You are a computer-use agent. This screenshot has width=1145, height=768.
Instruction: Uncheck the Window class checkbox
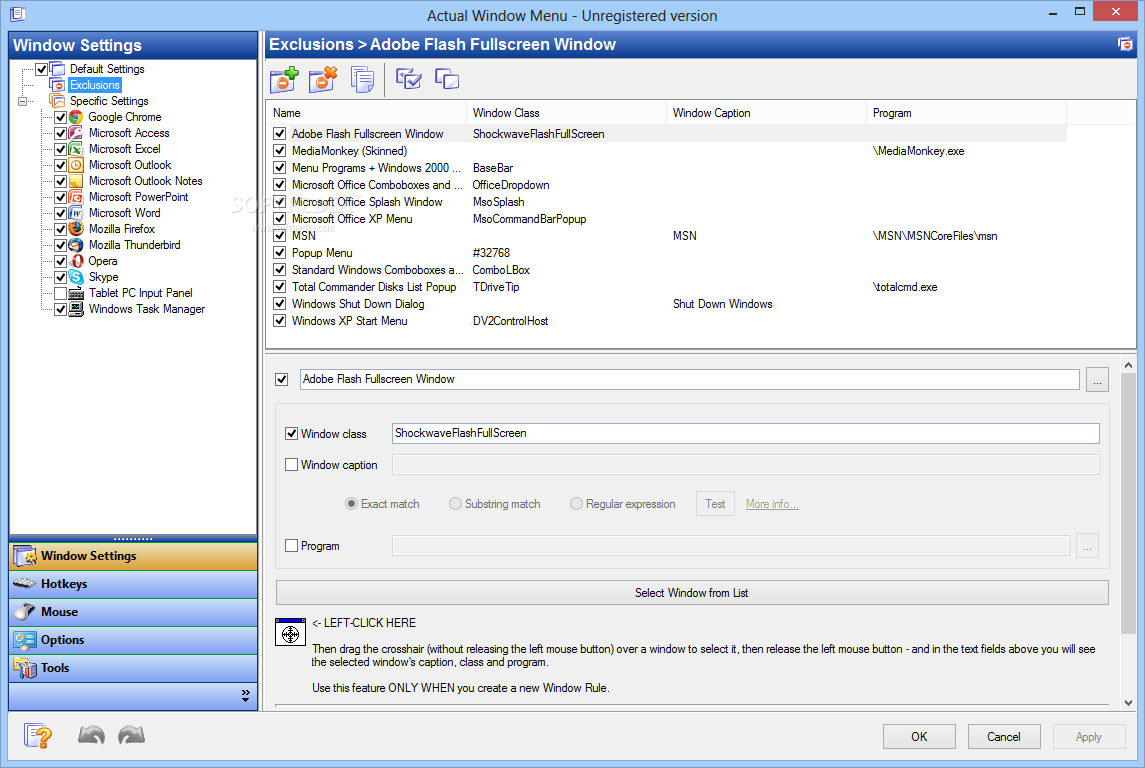291,434
